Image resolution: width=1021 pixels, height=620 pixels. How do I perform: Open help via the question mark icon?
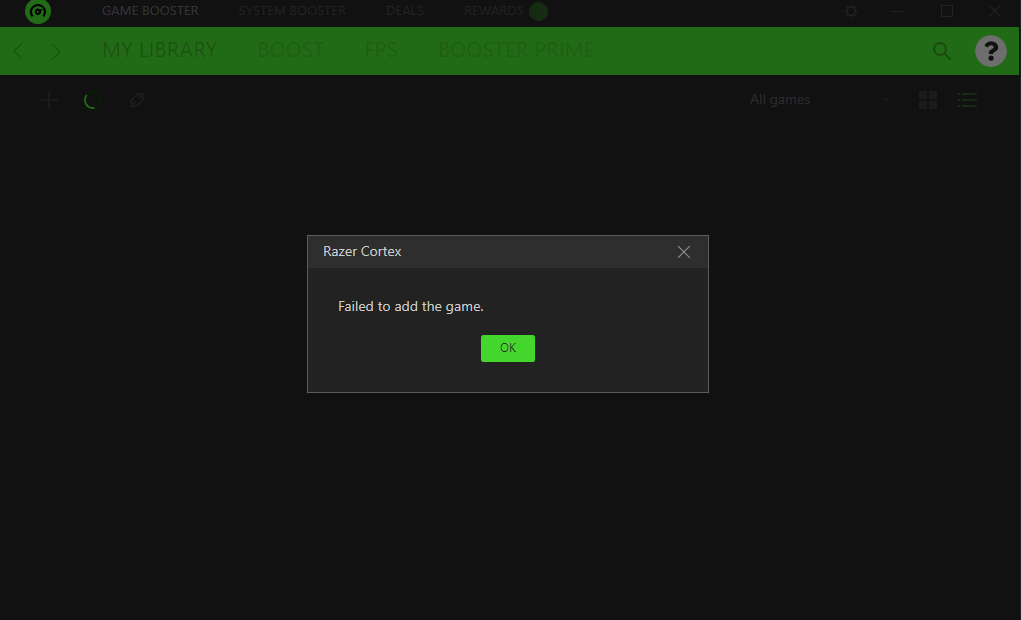tap(990, 51)
